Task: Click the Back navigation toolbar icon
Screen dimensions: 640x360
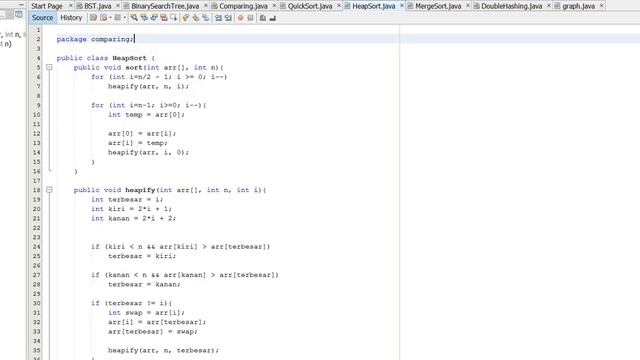Action: pos(103,18)
